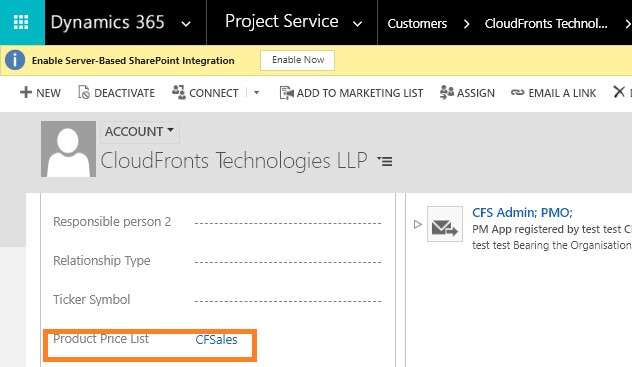This screenshot has width=632, height=367.
Task: Click the CloudFronts Technologies LLP record title
Action: [234, 161]
